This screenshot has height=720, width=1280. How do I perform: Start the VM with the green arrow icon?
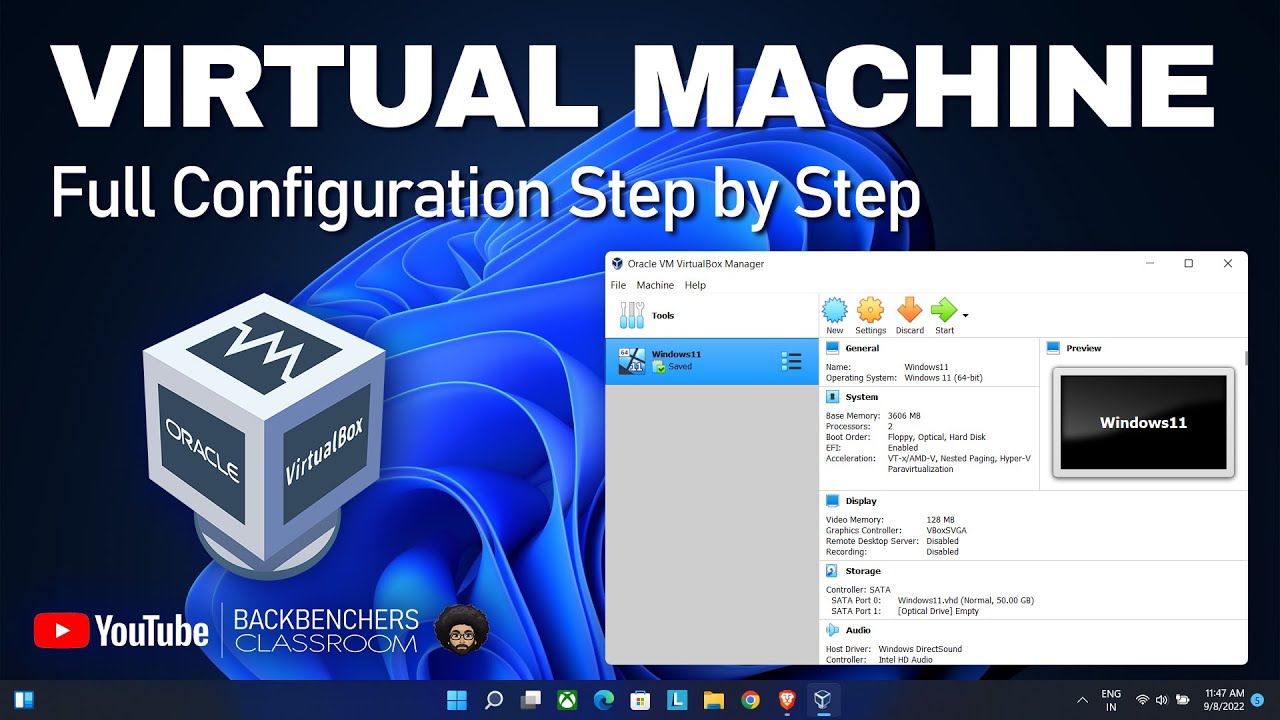click(943, 310)
